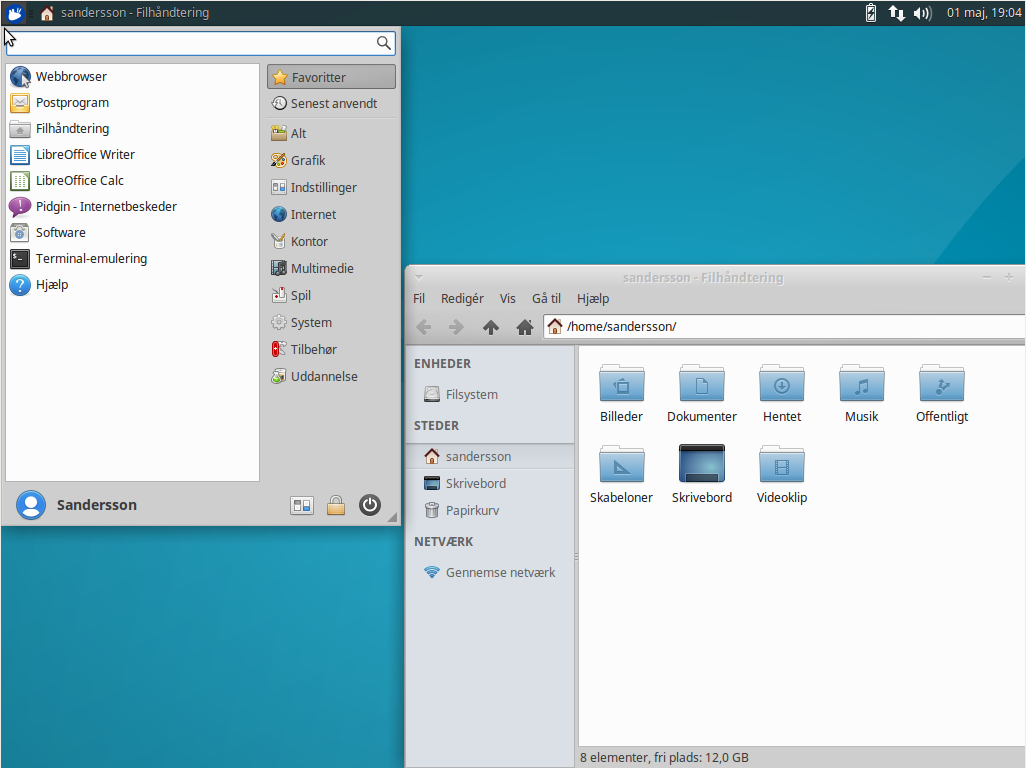Click the Sandersson user avatar
Viewport: 1026px width, 768px height.
coord(31,505)
